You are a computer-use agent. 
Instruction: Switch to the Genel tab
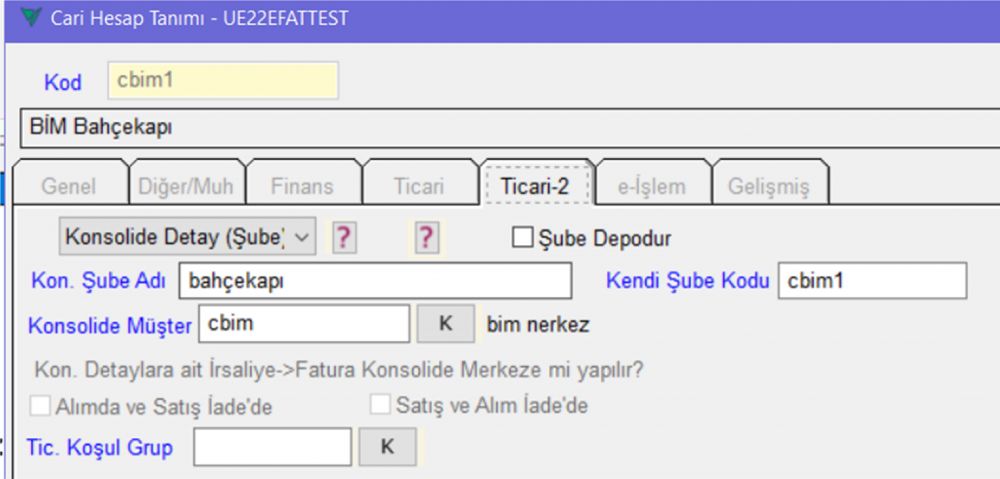point(68,186)
